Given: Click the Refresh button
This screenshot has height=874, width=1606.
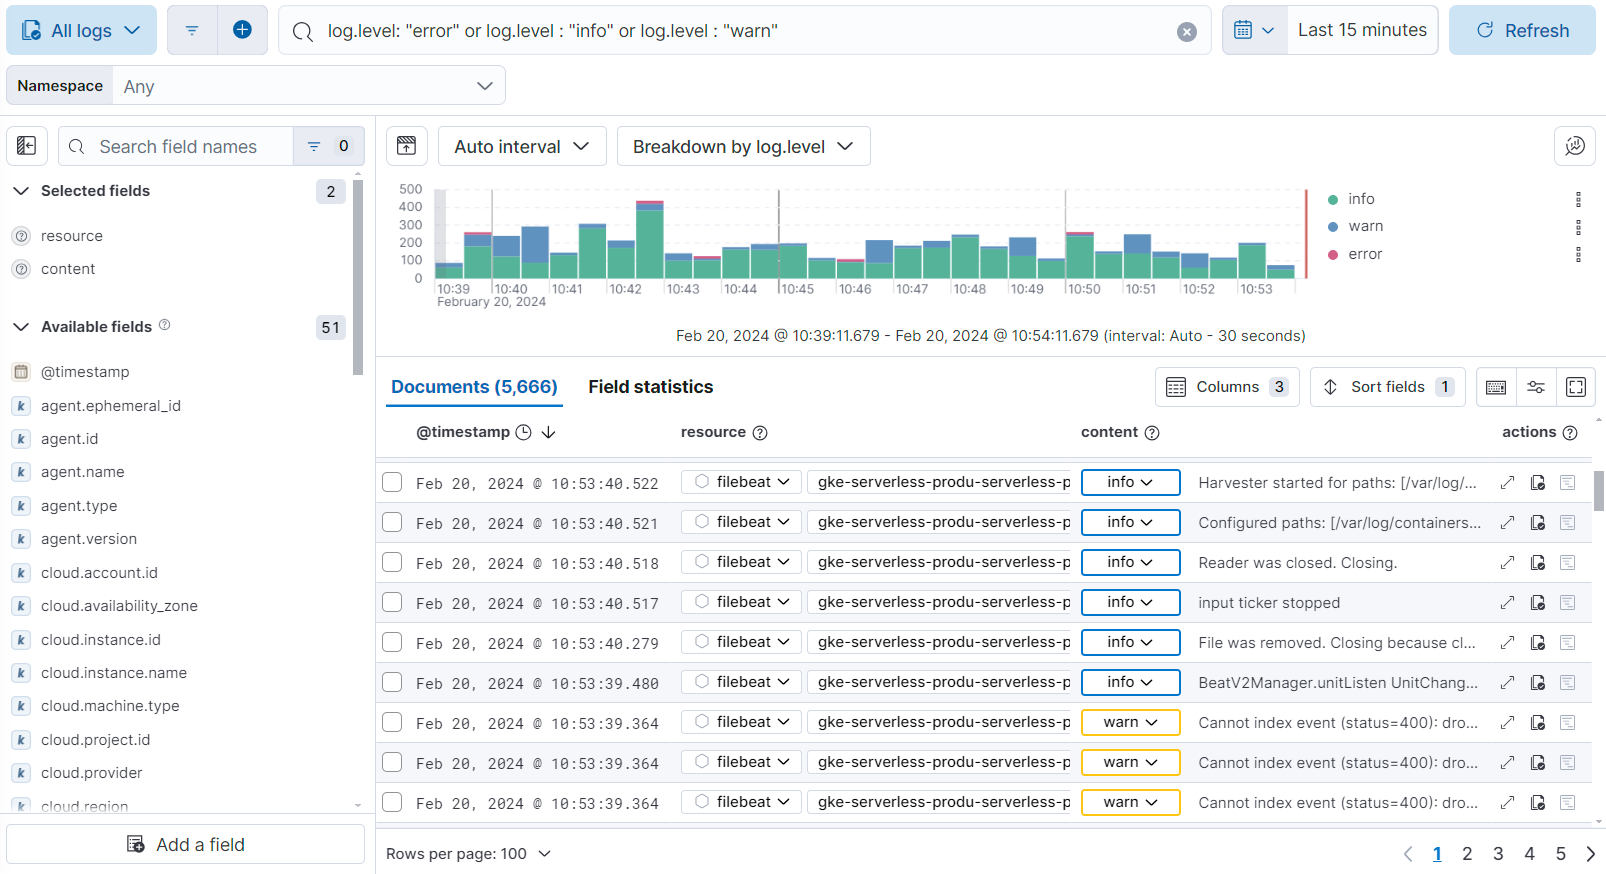Looking at the screenshot, I should click(x=1521, y=30).
